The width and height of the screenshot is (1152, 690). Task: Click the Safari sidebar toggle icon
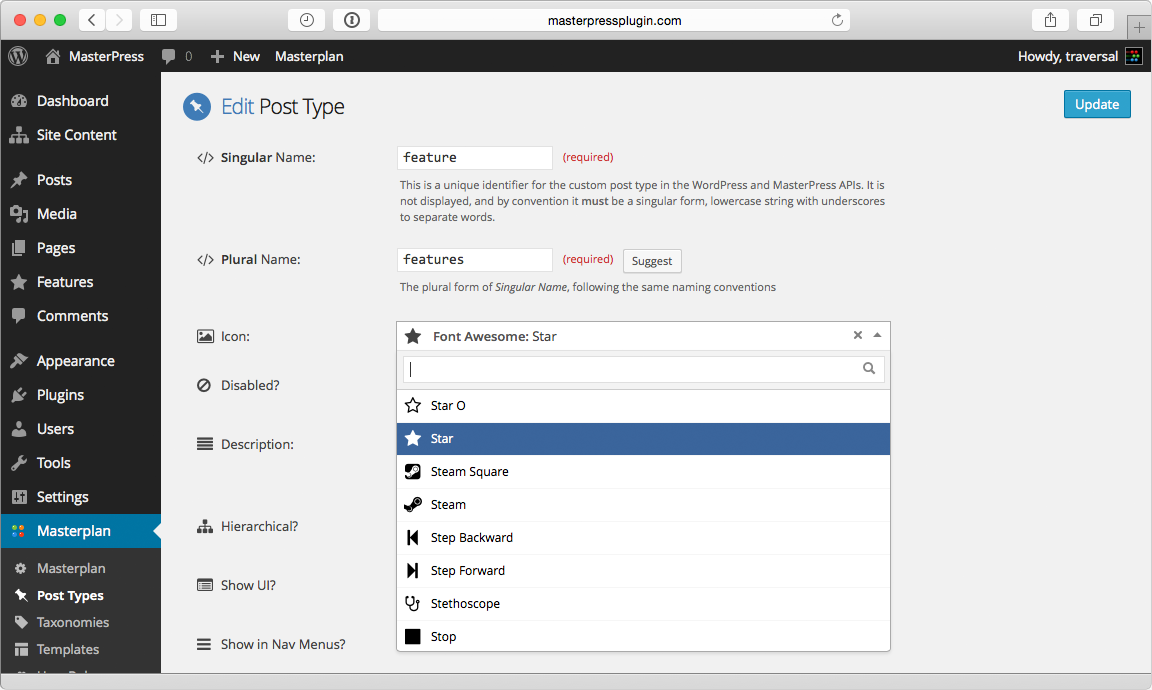(158, 20)
